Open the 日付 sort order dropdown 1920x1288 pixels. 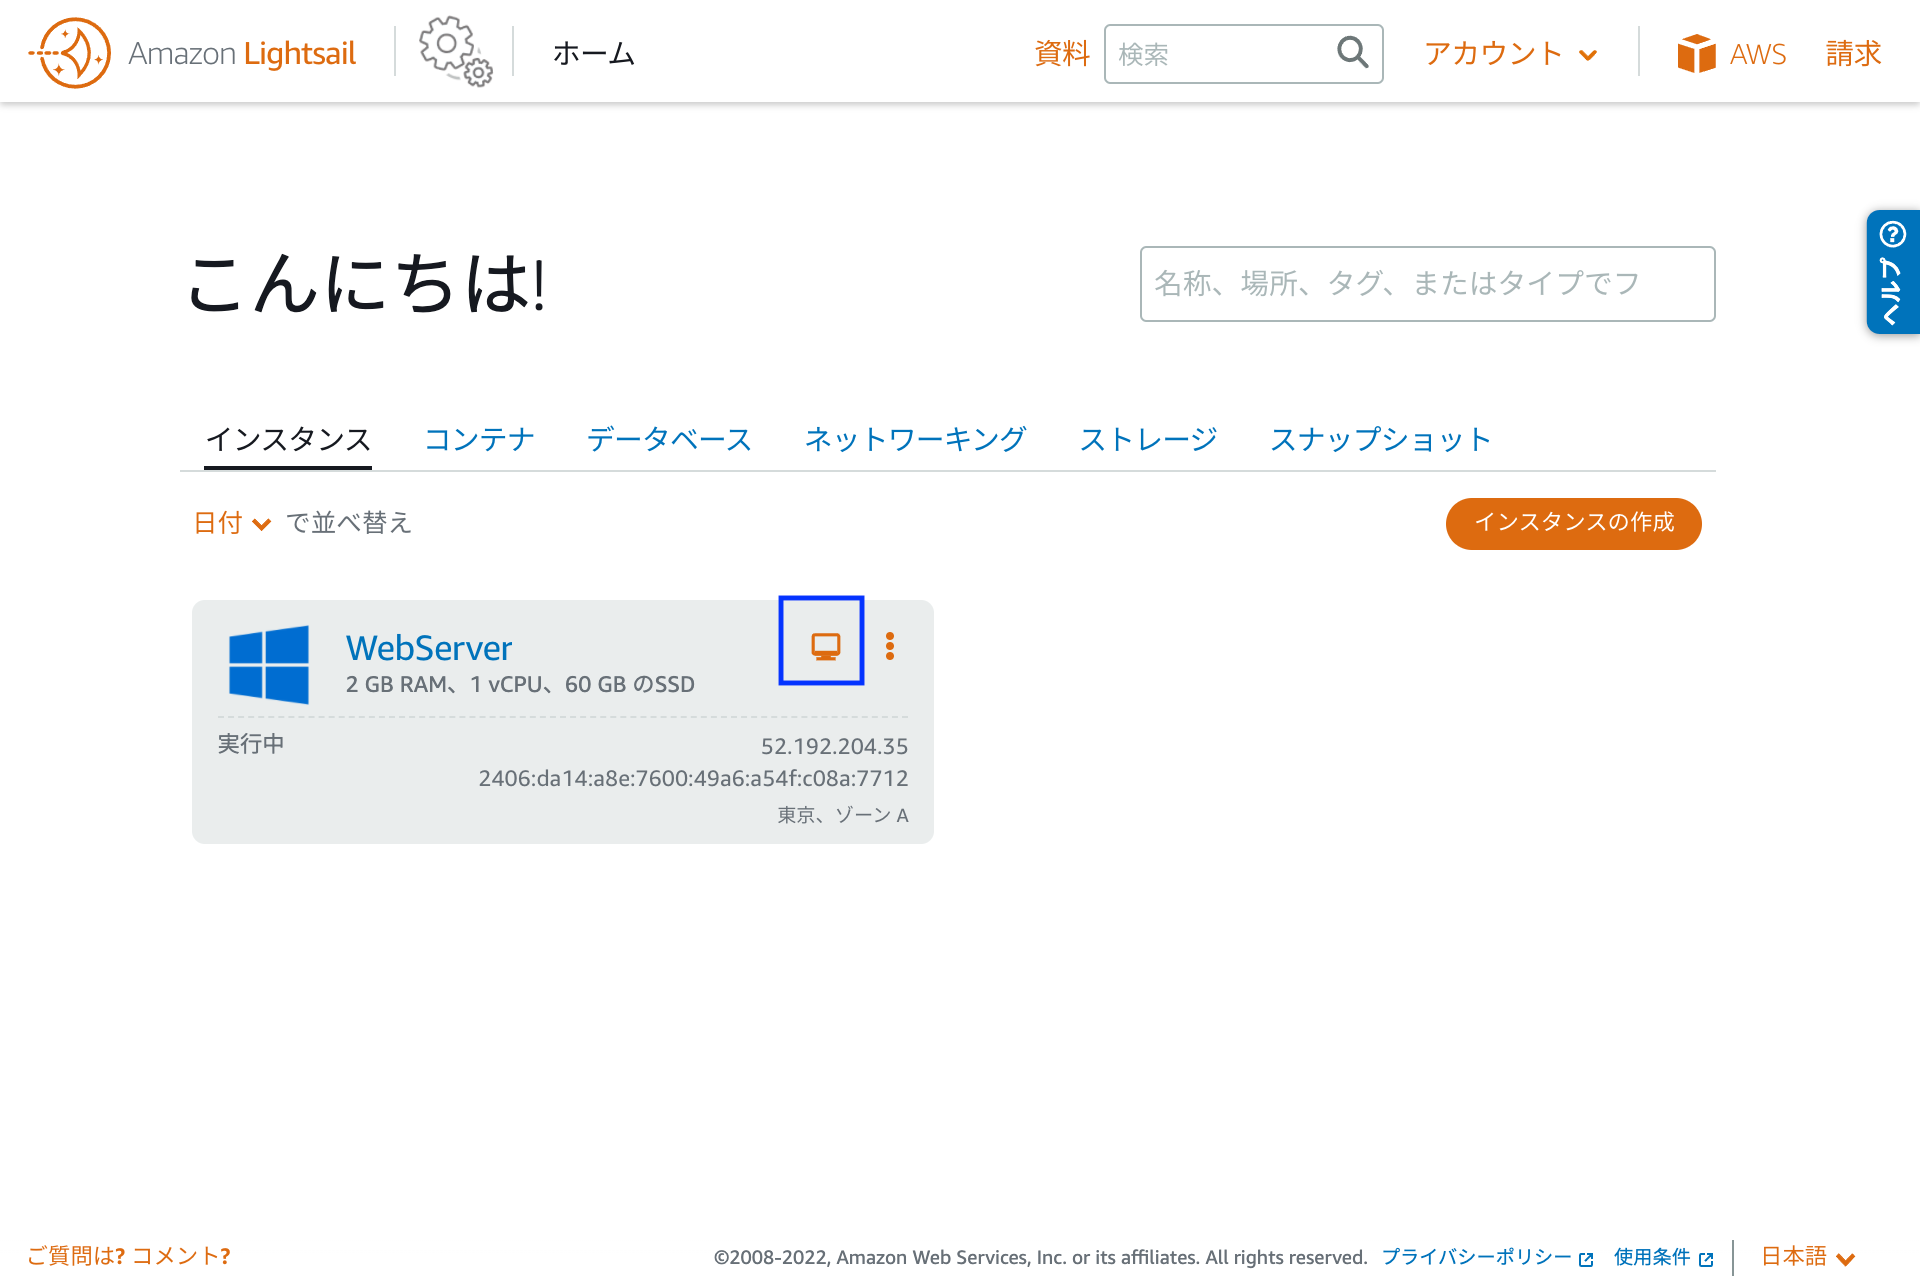[x=230, y=523]
